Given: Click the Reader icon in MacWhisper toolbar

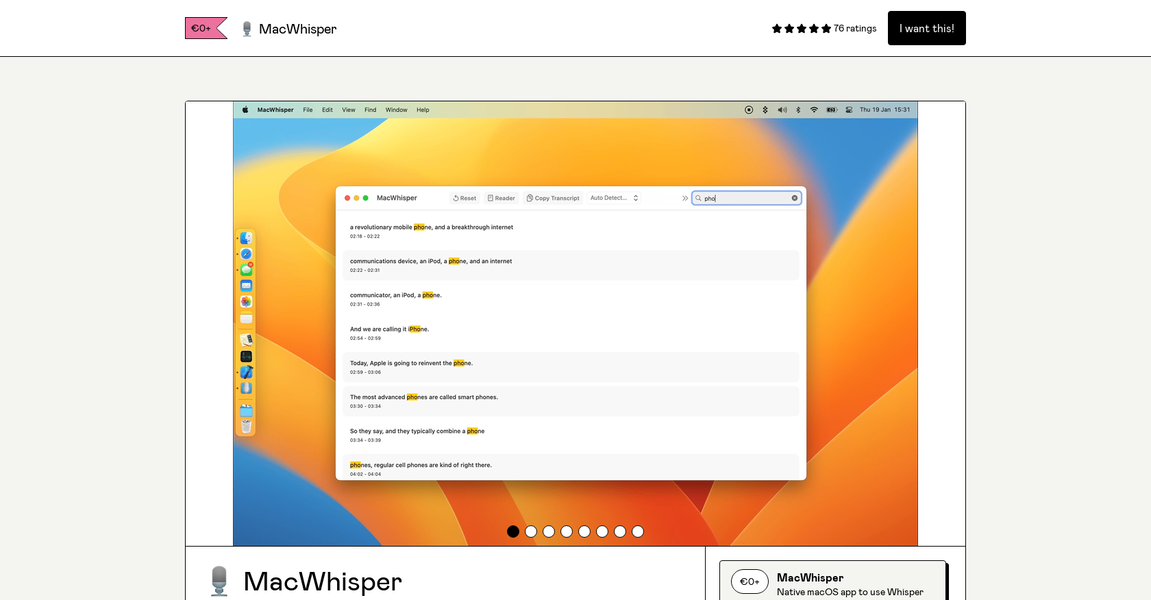Looking at the screenshot, I should [x=490, y=197].
